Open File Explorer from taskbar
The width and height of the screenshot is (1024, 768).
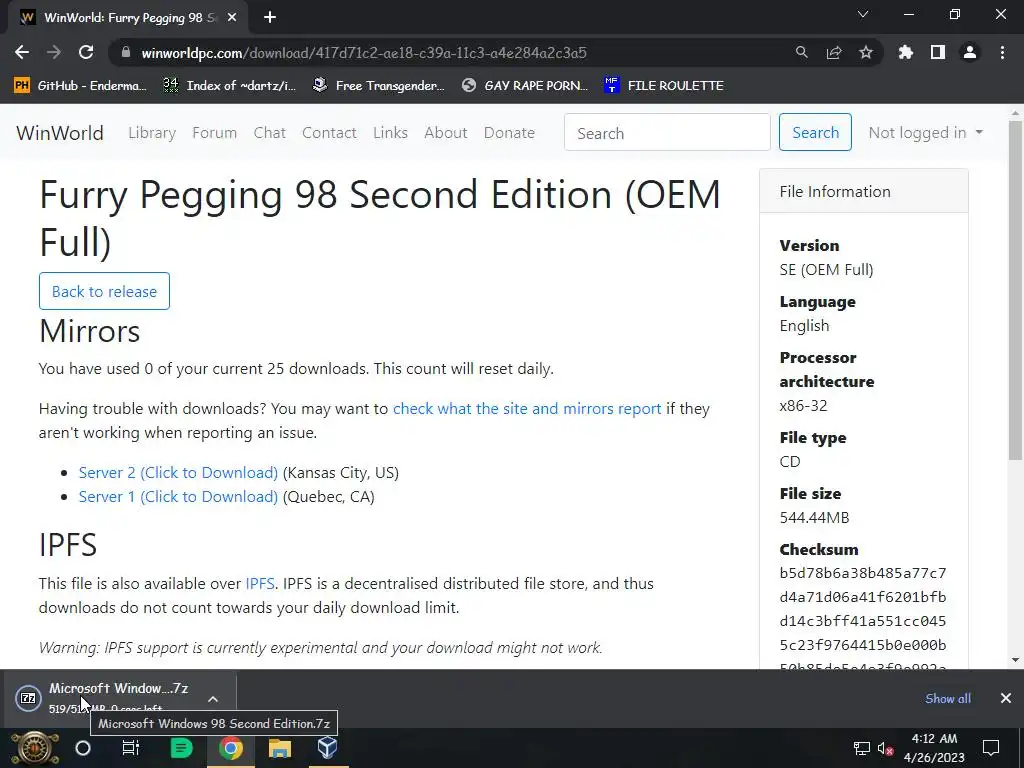280,748
